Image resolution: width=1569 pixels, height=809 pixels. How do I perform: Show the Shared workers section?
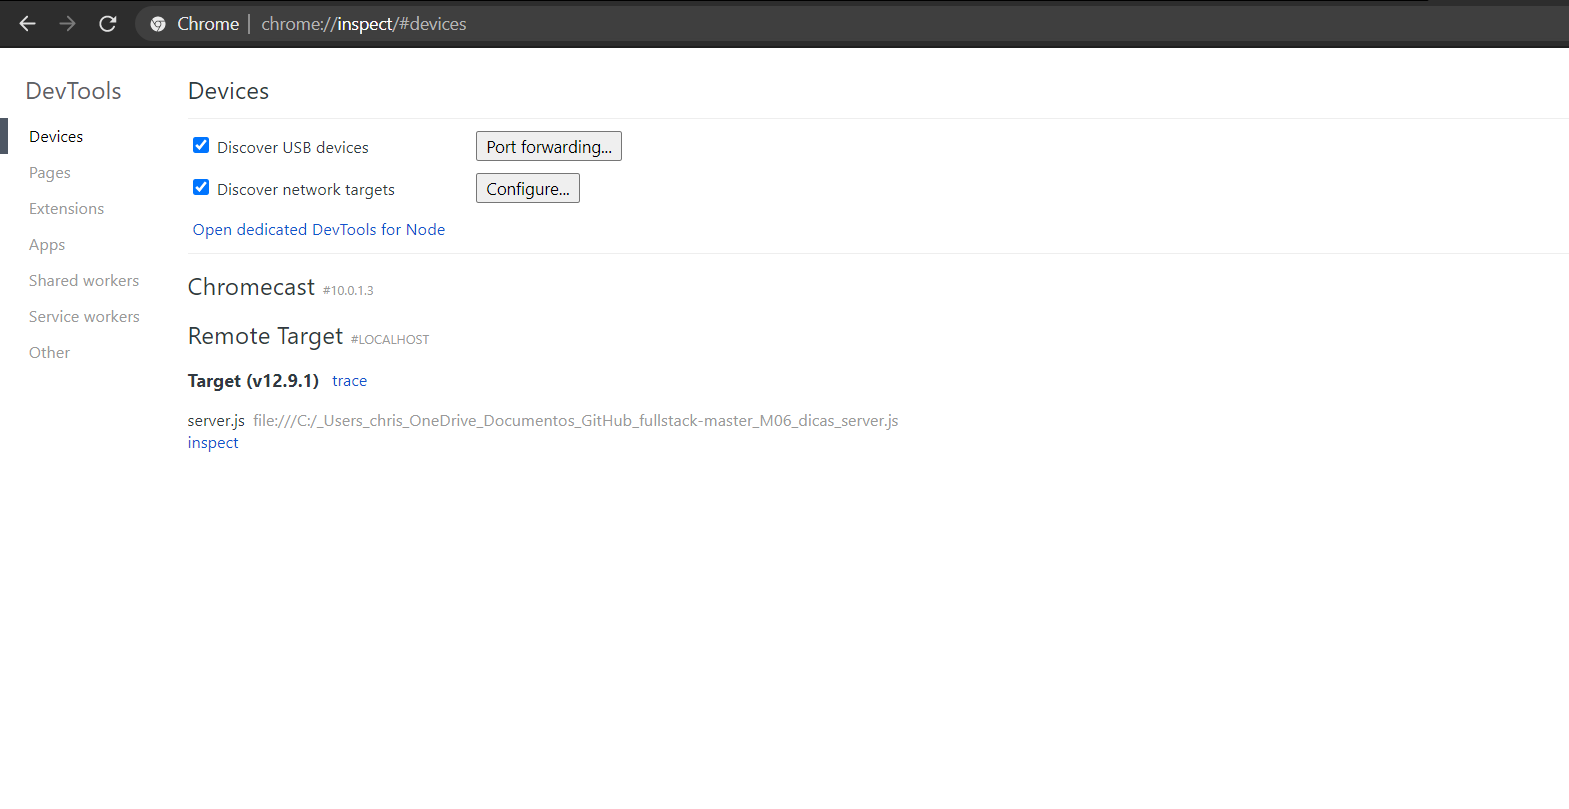[84, 281]
